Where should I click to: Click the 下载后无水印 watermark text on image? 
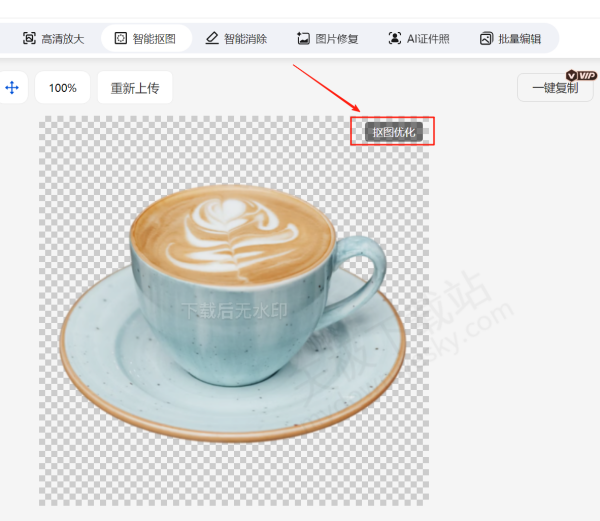(x=234, y=311)
